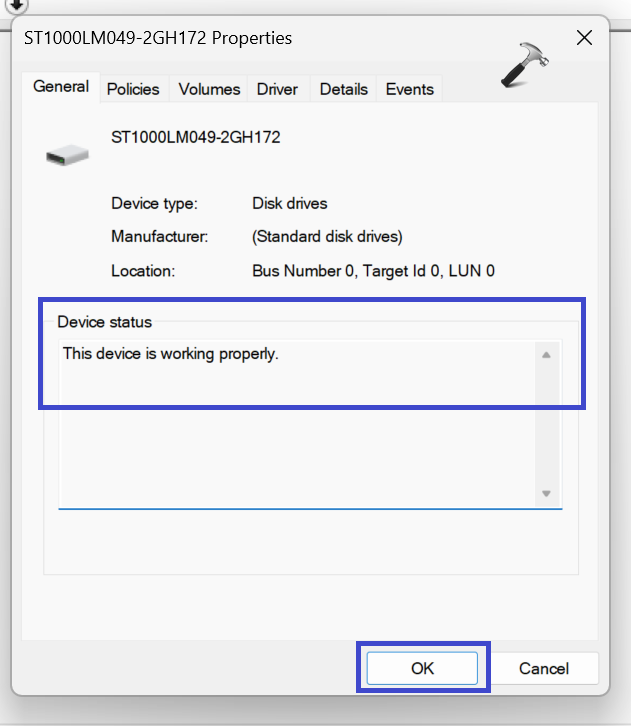This screenshot has height=726, width=631.
Task: Click the Device status scroll up arrow
Action: point(546,355)
